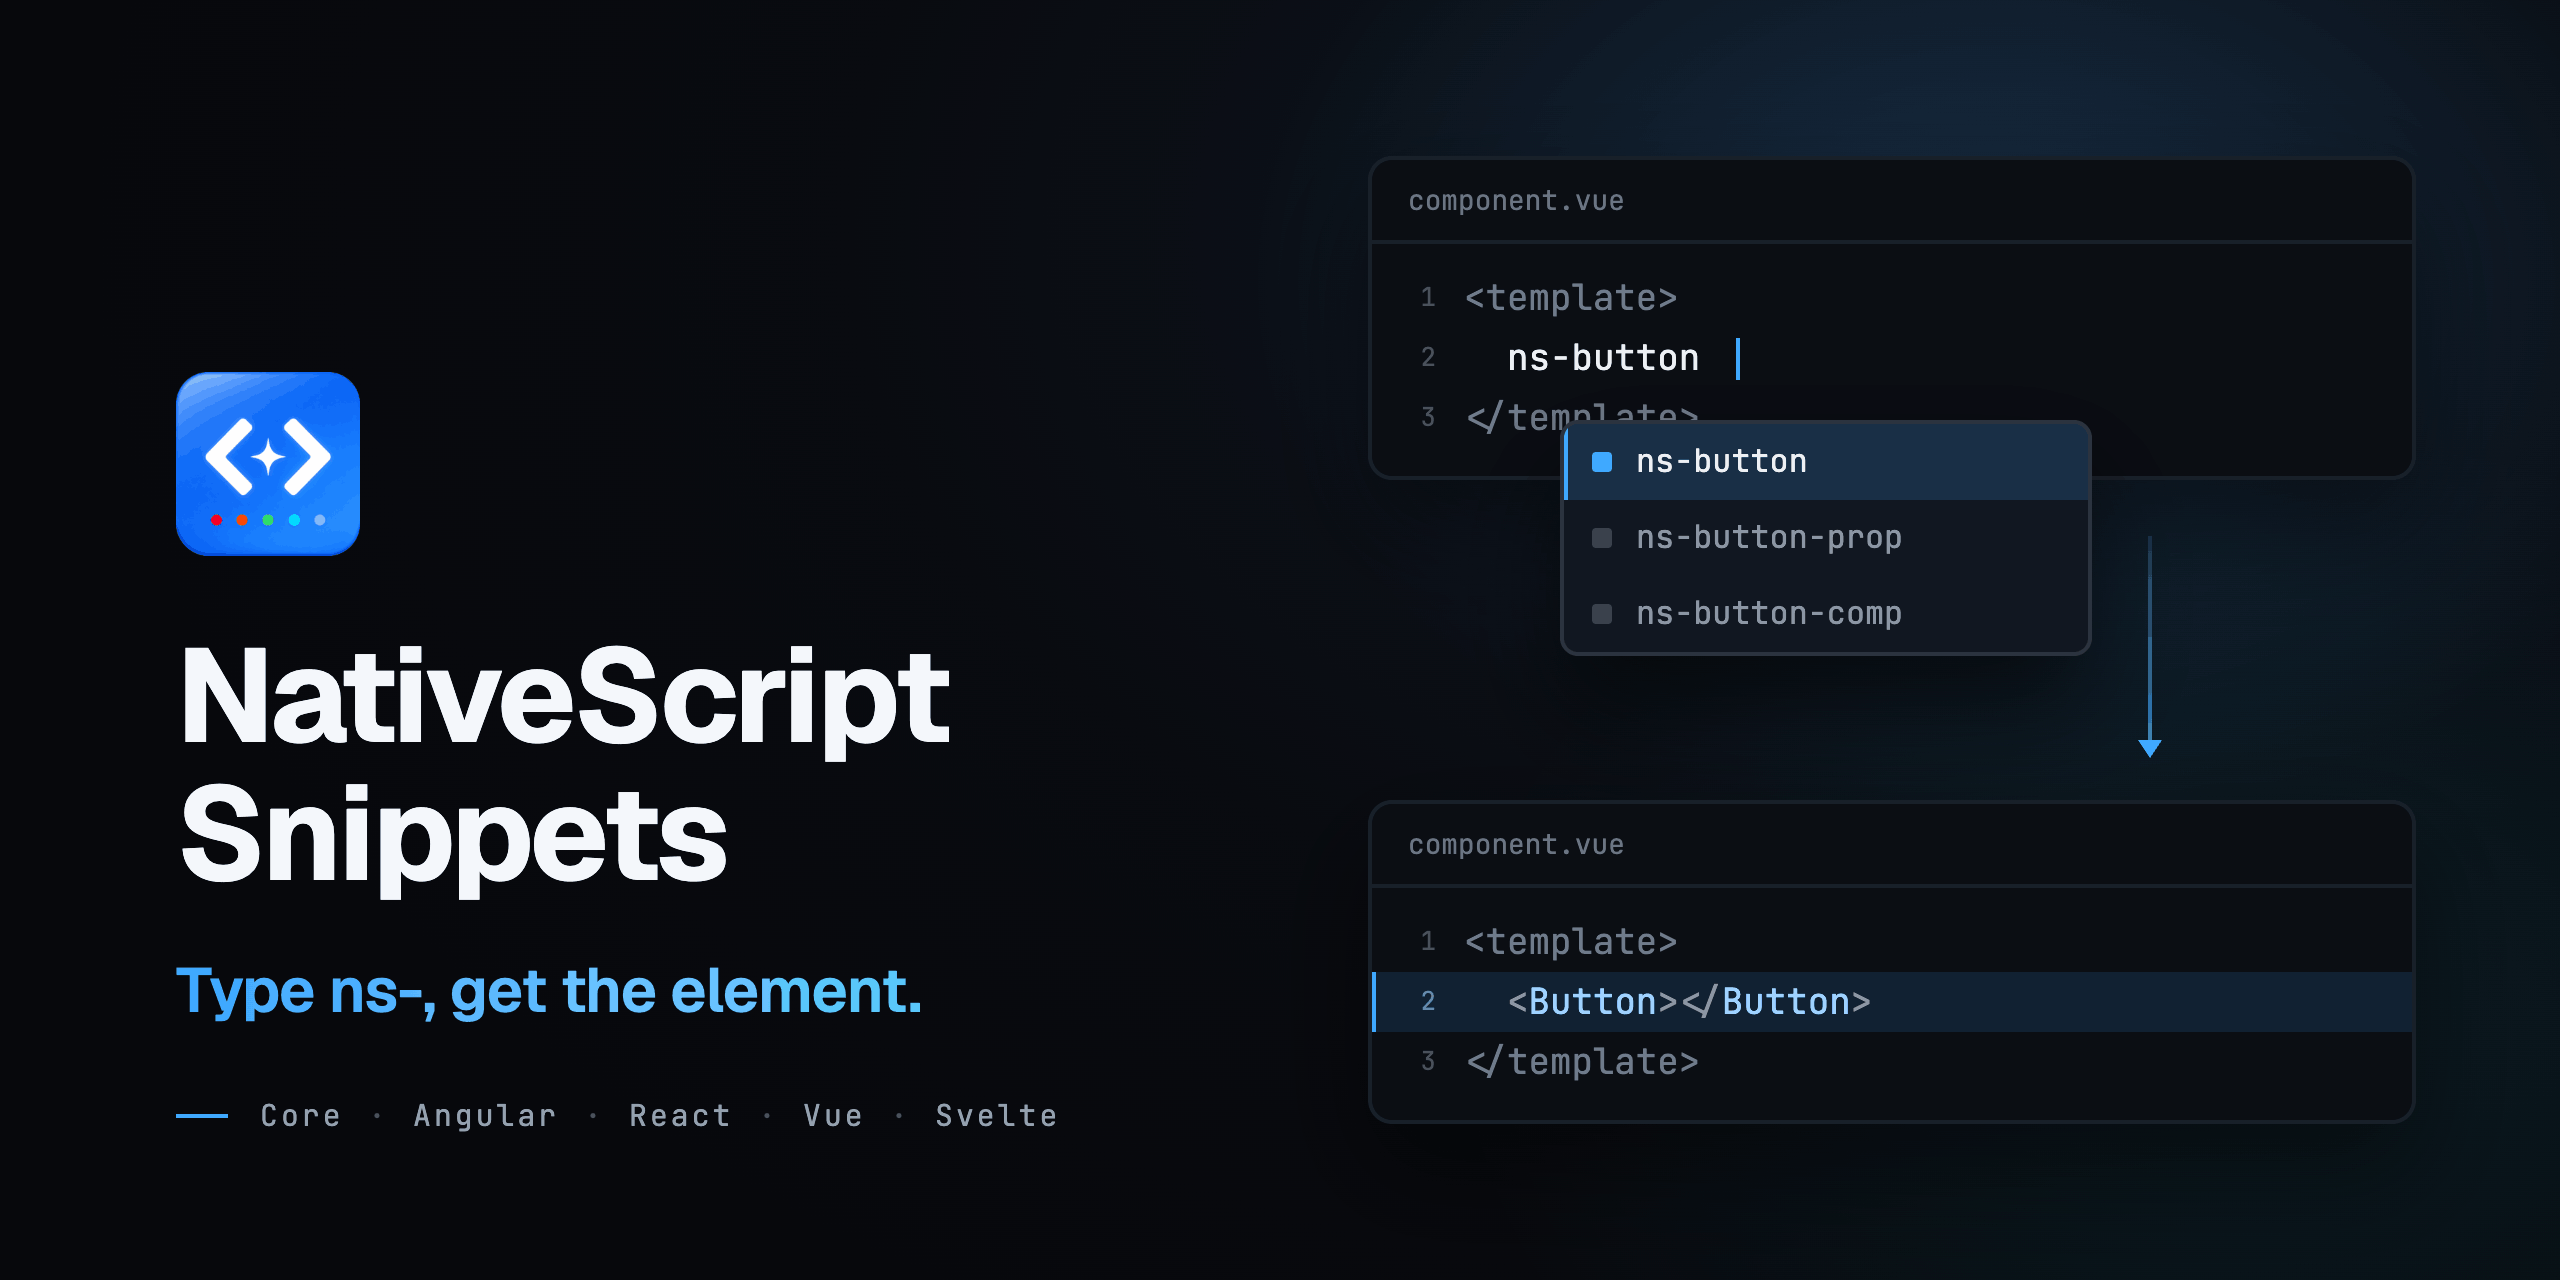This screenshot has width=2560, height=1280.
Task: Click the React framework label
Action: click(x=680, y=1116)
